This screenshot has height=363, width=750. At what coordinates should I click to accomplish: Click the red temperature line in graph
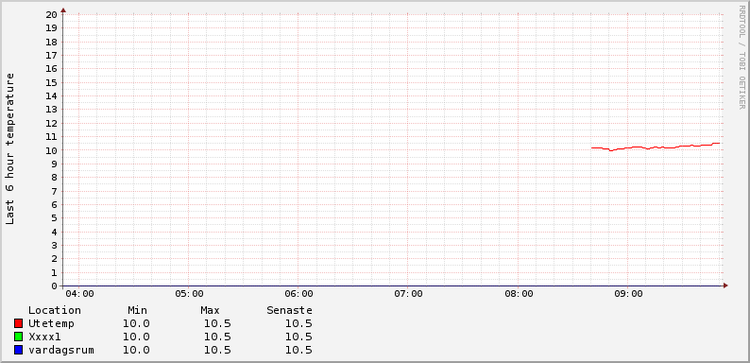[655, 147]
